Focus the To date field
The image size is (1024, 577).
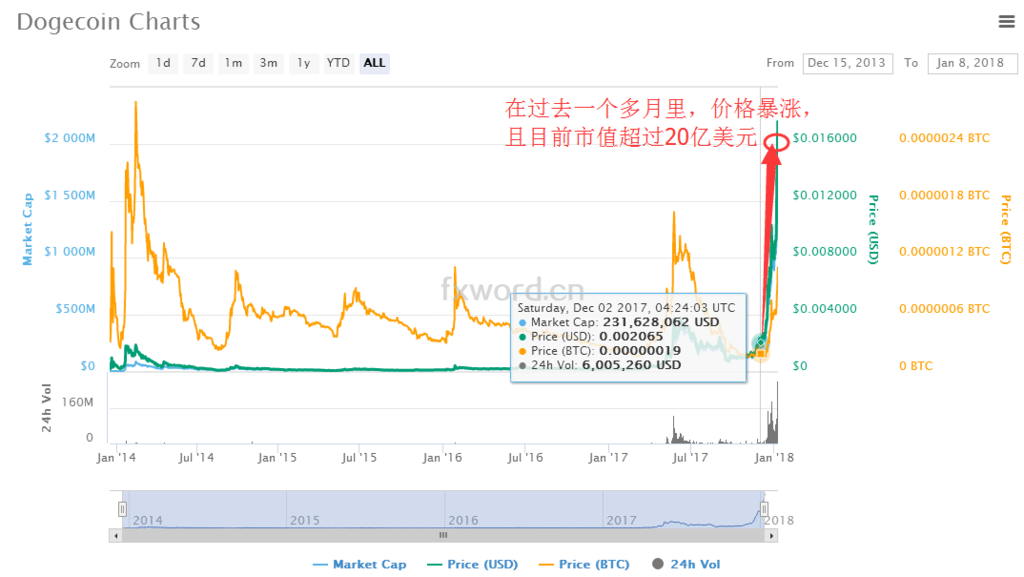(x=972, y=63)
